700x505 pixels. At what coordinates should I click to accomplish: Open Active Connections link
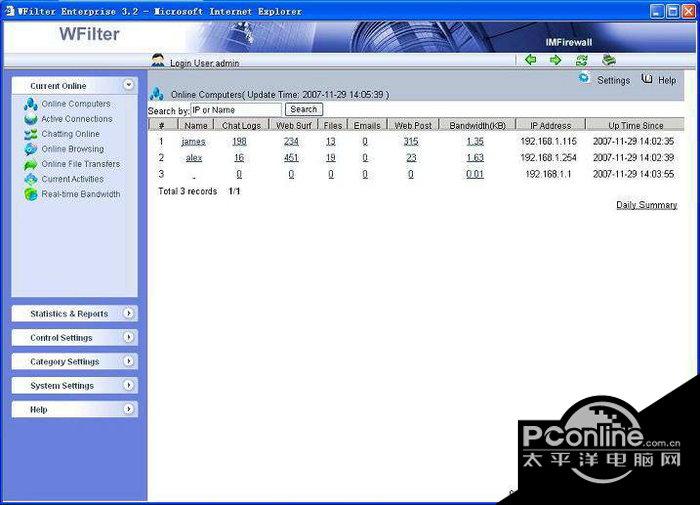(77, 119)
